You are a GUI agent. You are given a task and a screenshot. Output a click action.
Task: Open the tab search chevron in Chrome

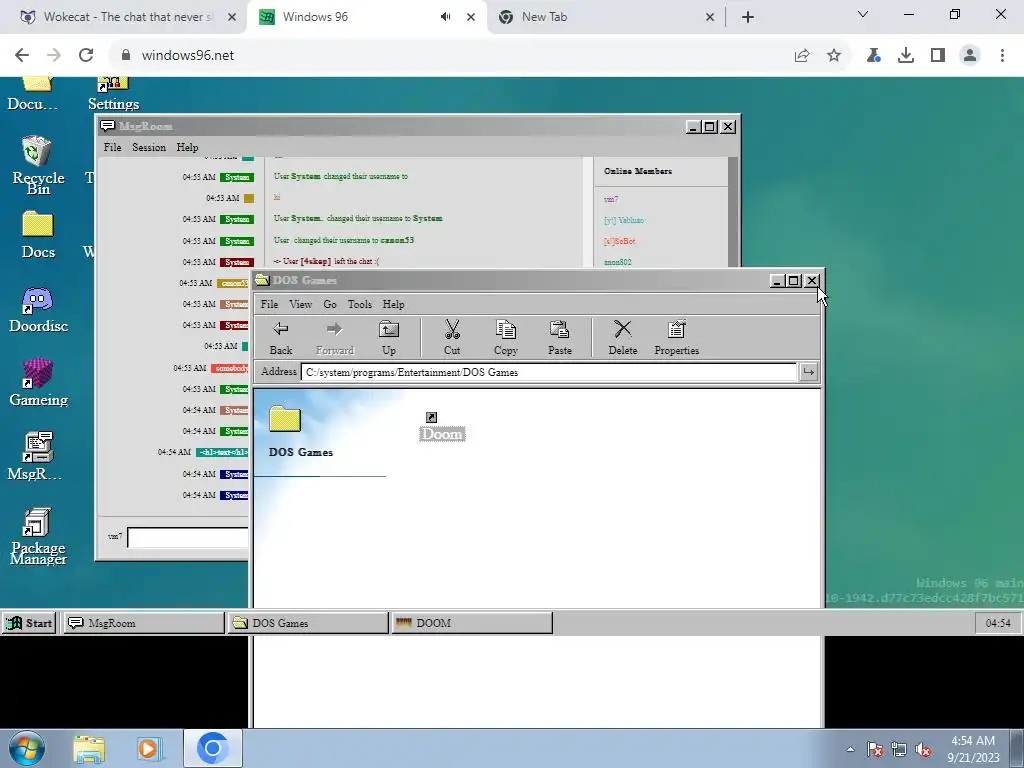click(863, 14)
